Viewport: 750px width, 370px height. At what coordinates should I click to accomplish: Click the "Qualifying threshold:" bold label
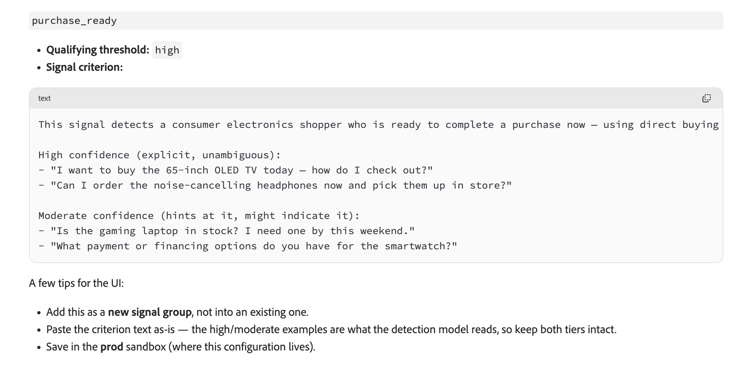pos(98,50)
